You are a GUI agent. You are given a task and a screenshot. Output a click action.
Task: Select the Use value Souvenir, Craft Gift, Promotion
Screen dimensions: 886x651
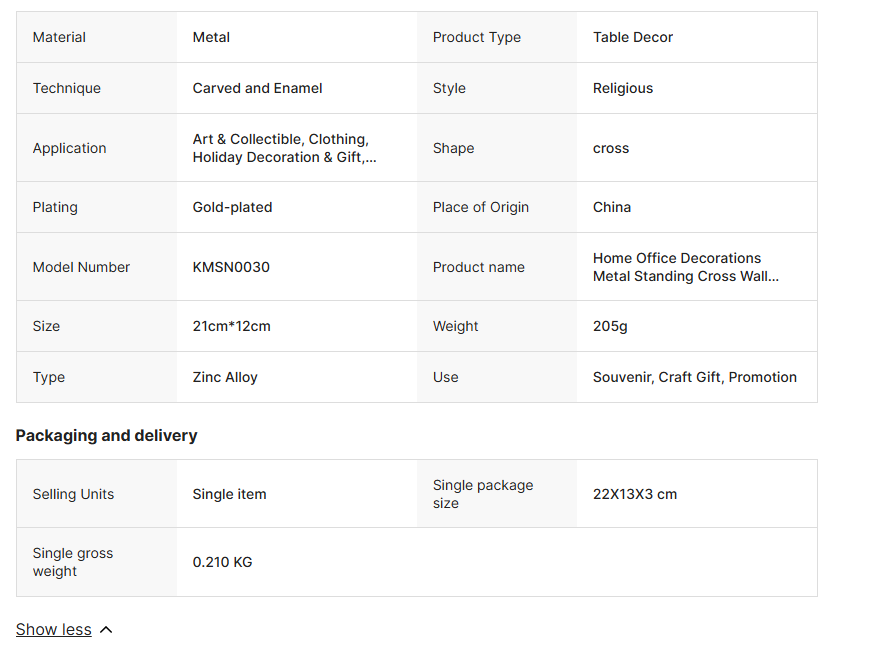(x=694, y=377)
